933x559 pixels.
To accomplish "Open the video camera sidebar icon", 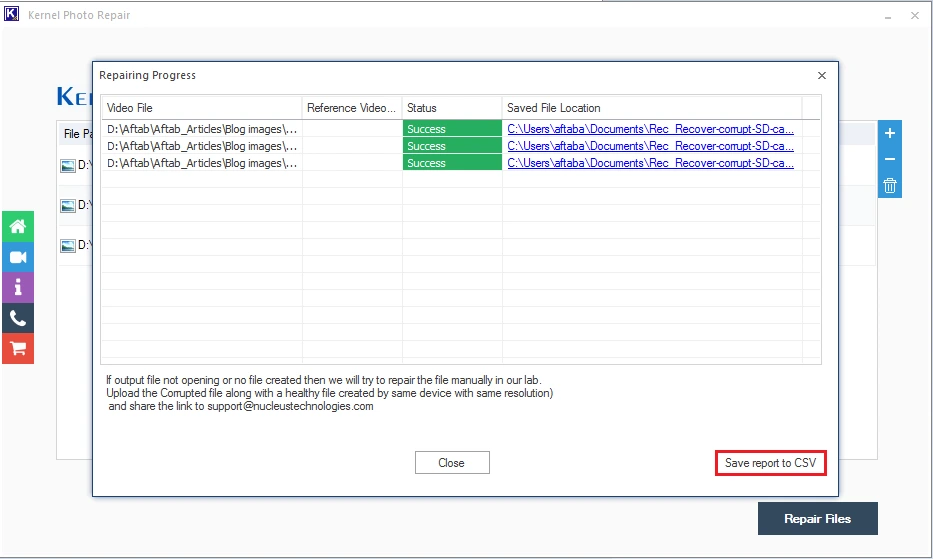I will click(17, 257).
